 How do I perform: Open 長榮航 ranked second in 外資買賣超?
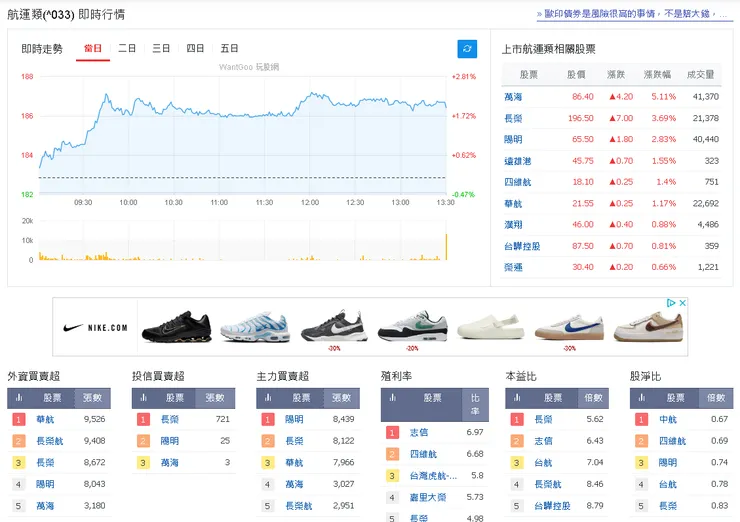coord(50,441)
